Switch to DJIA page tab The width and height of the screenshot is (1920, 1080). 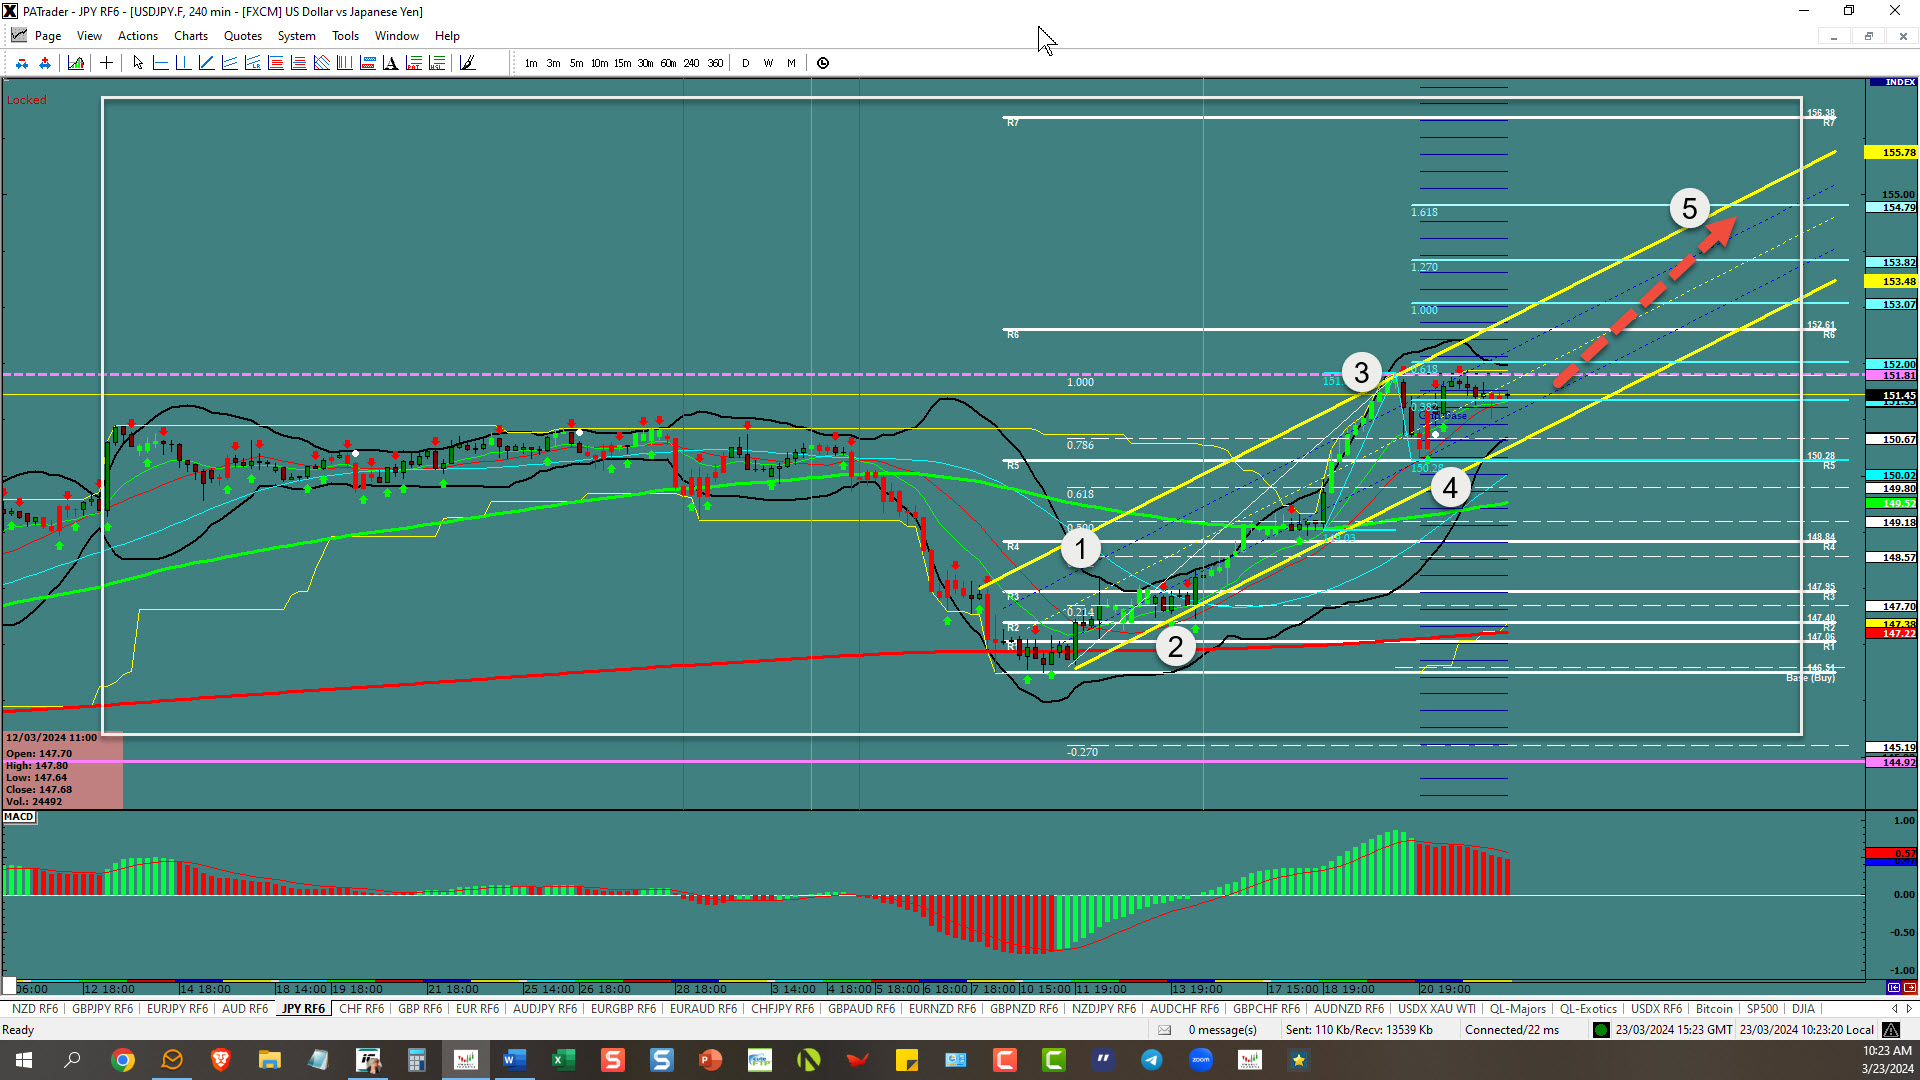(x=1803, y=1009)
